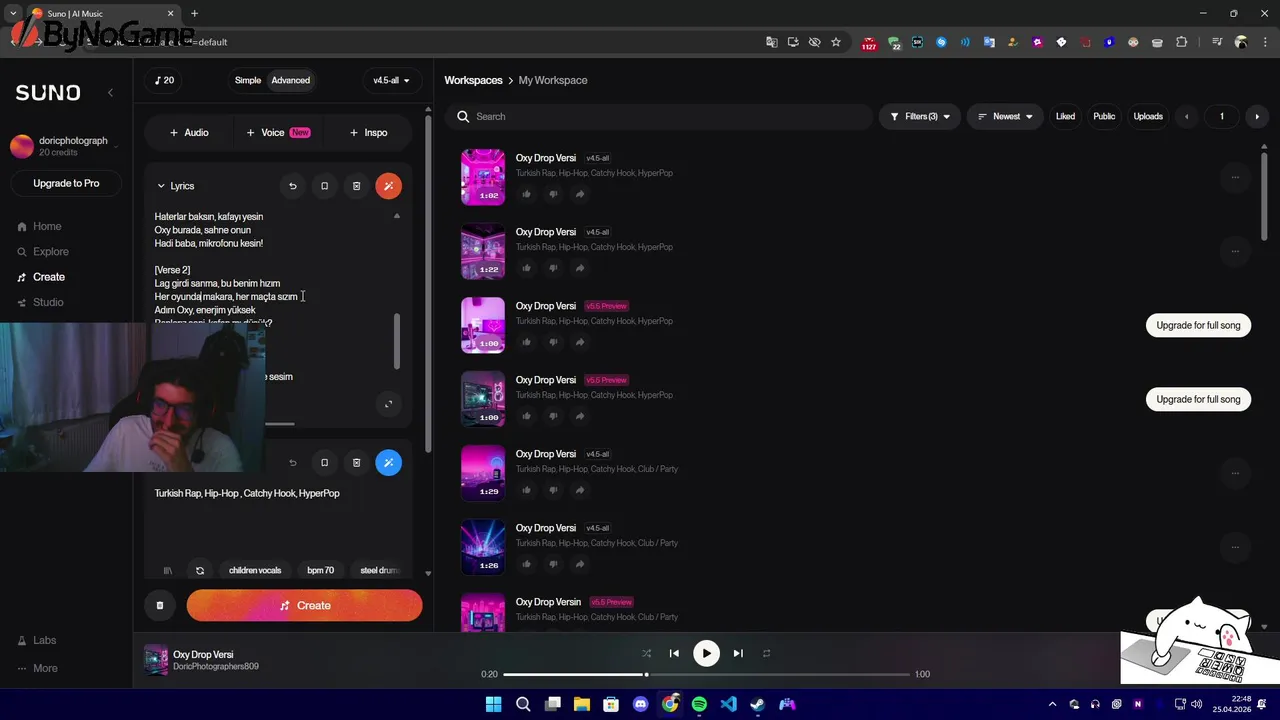Expand the lyrics editor to full size
Image resolution: width=1280 pixels, height=720 pixels.
[388, 404]
